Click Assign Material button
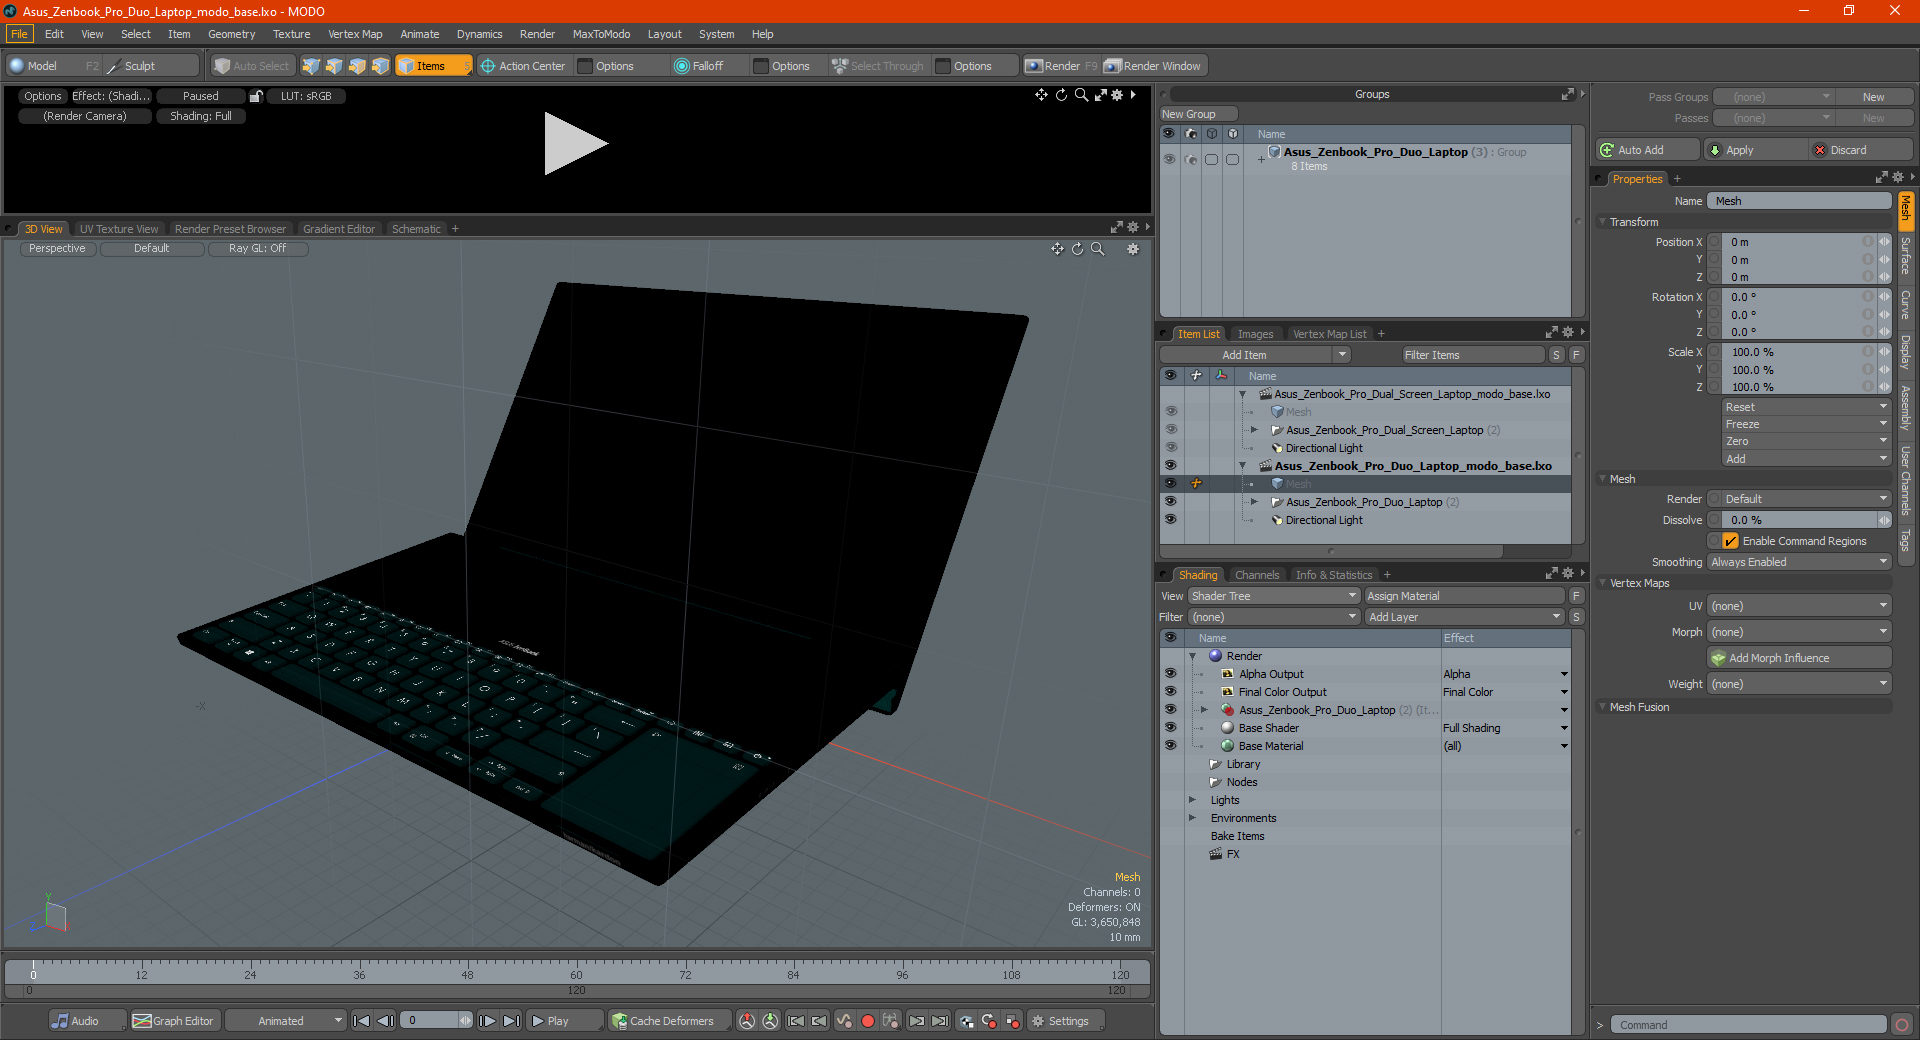Screen dimensions: 1920x1040 click(1464, 596)
